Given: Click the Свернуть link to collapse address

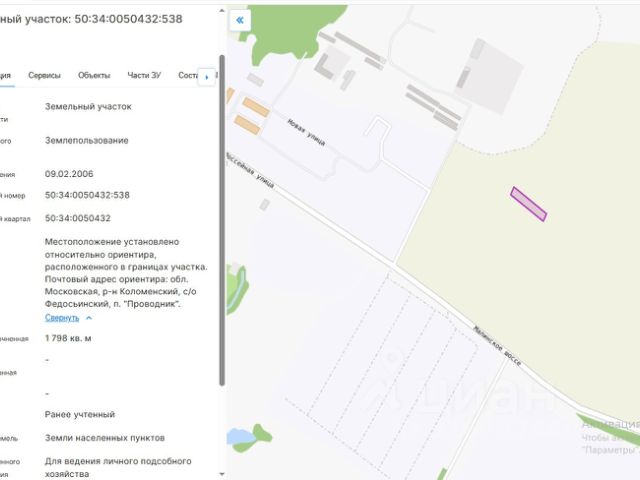Looking at the screenshot, I should click(x=62, y=318).
